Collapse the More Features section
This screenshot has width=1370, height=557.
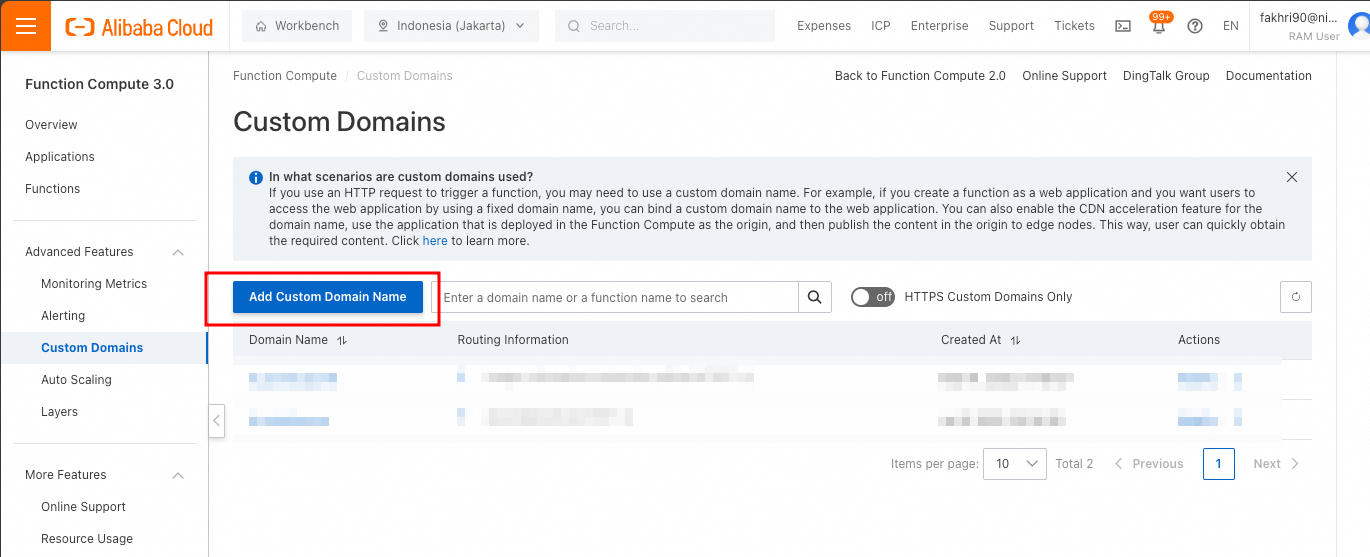coord(178,475)
